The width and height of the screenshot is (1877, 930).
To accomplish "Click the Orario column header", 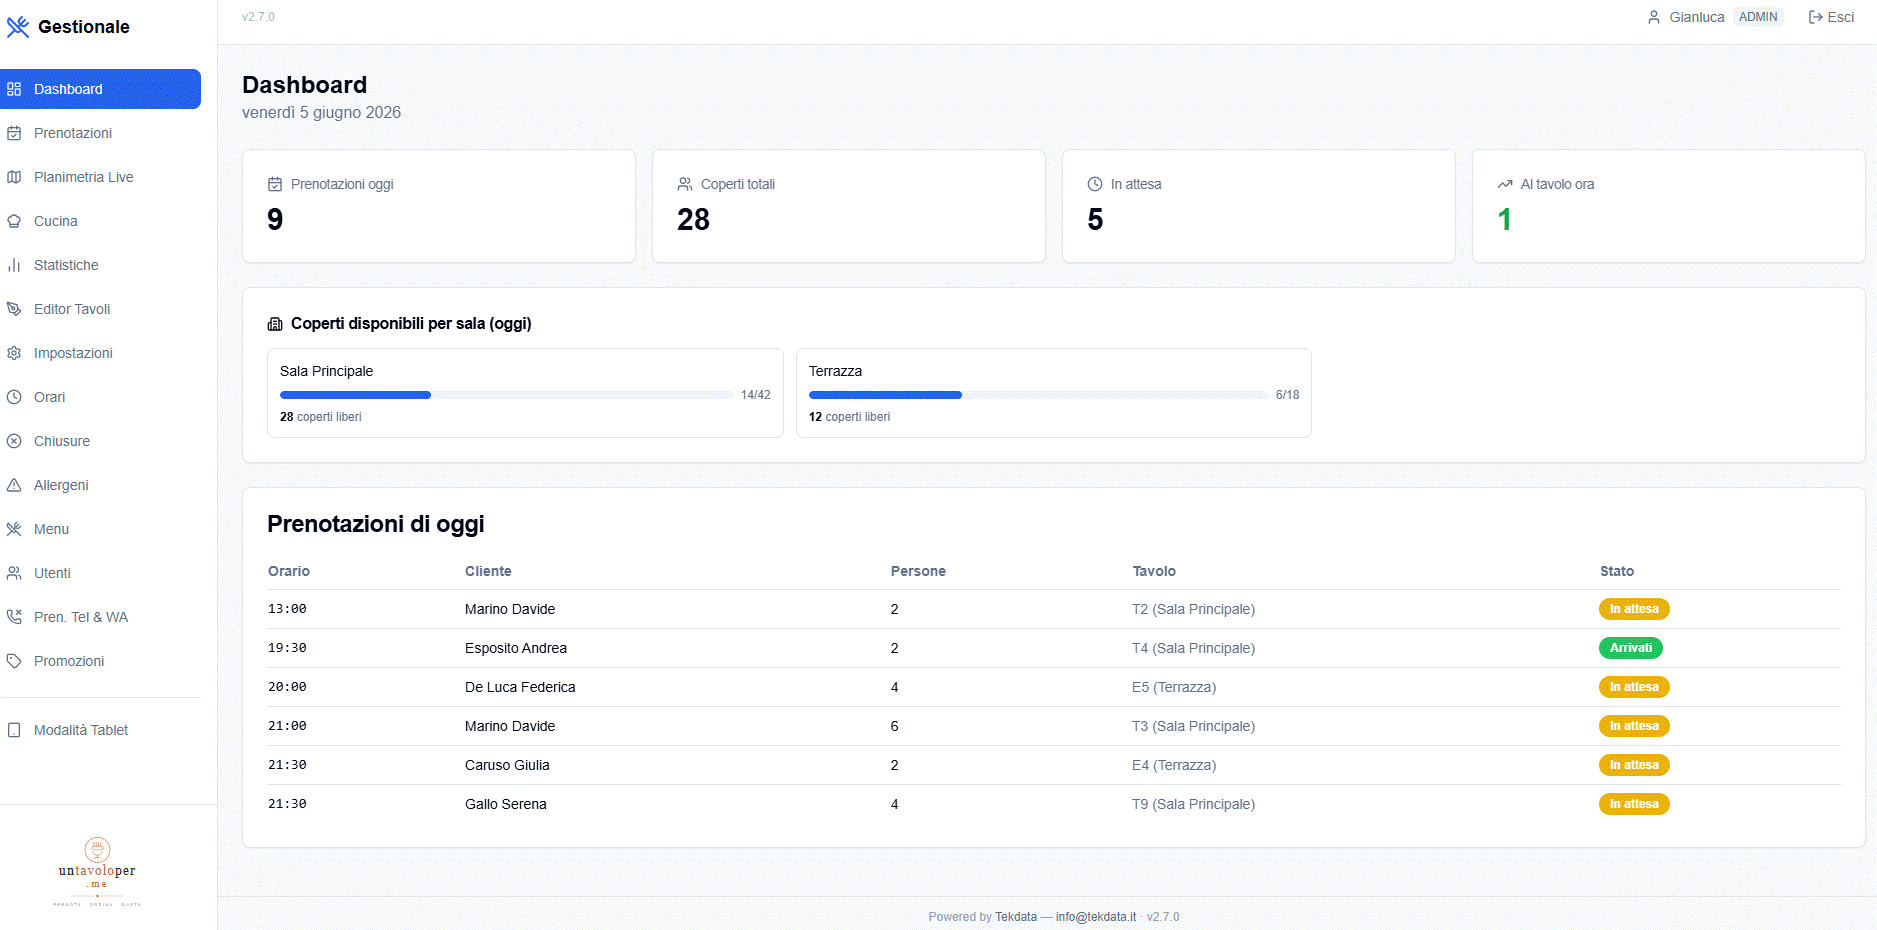I will point(289,571).
